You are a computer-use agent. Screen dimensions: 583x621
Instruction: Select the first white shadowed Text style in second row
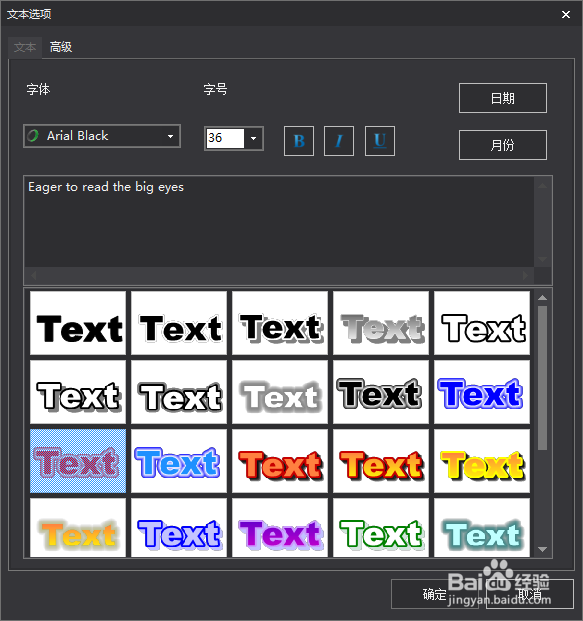click(78, 392)
